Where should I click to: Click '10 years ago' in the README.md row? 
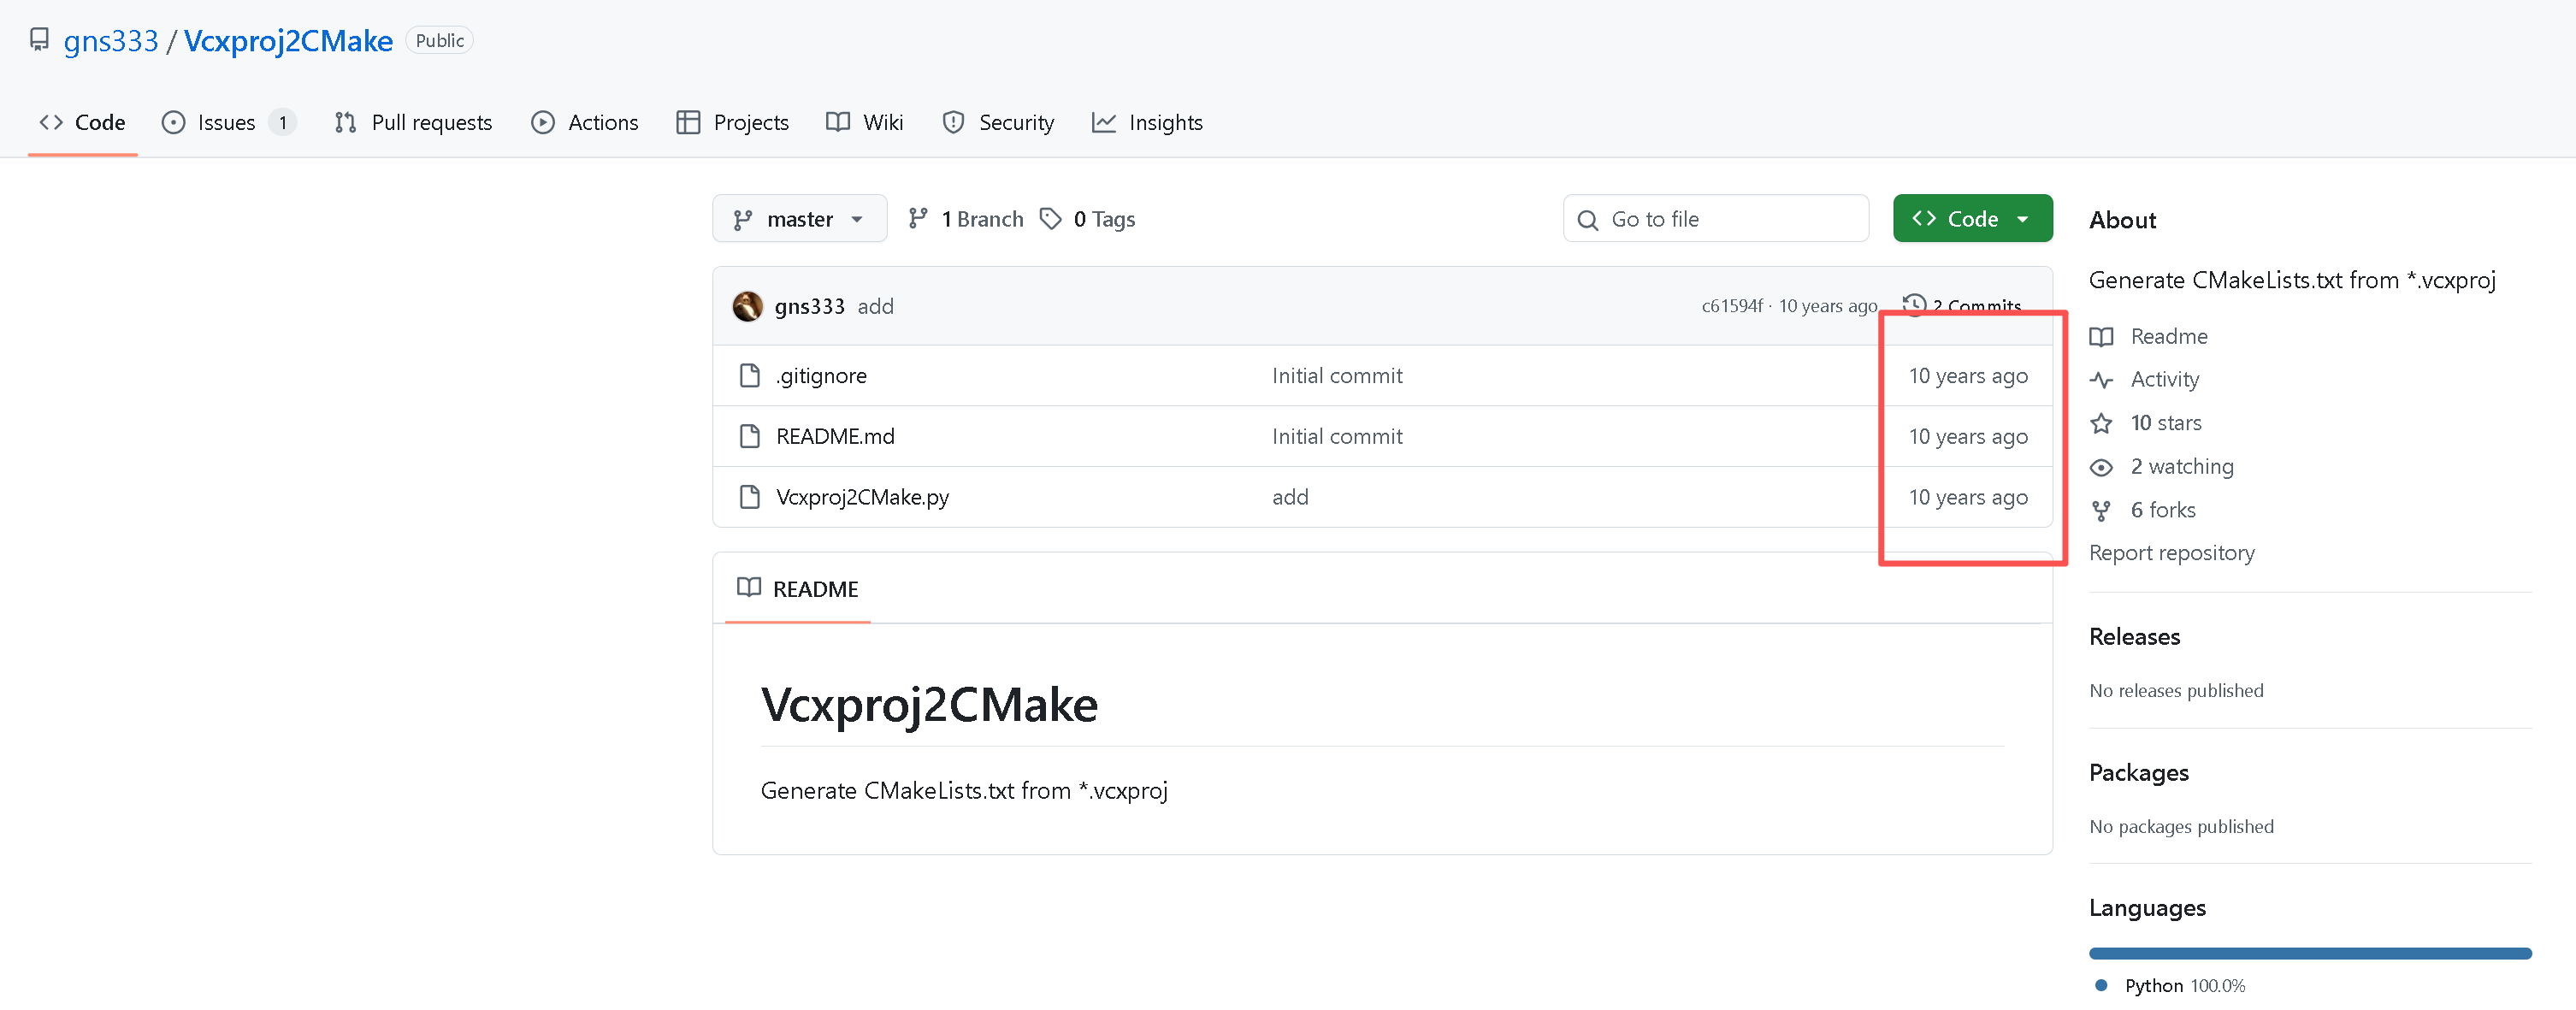(1968, 436)
